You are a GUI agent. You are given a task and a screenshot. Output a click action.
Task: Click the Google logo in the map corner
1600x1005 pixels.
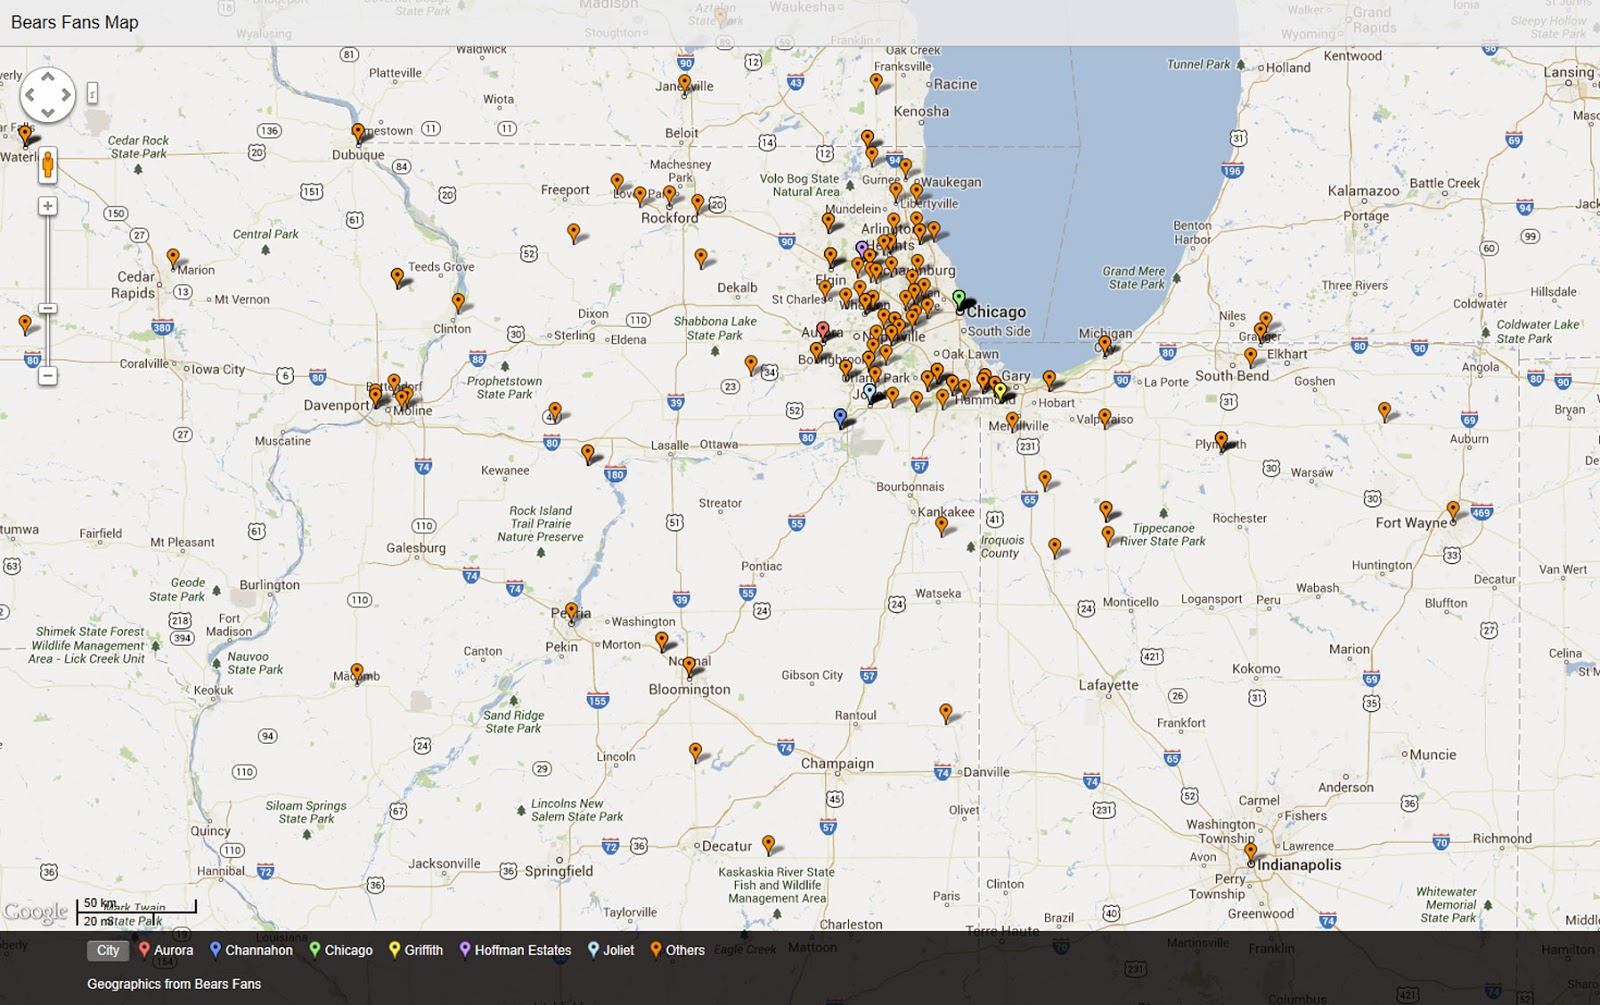(35, 910)
